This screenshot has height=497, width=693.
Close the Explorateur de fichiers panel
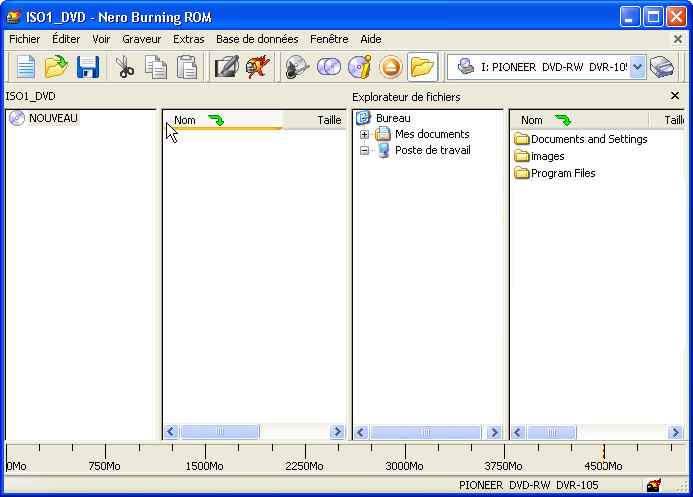pos(675,95)
